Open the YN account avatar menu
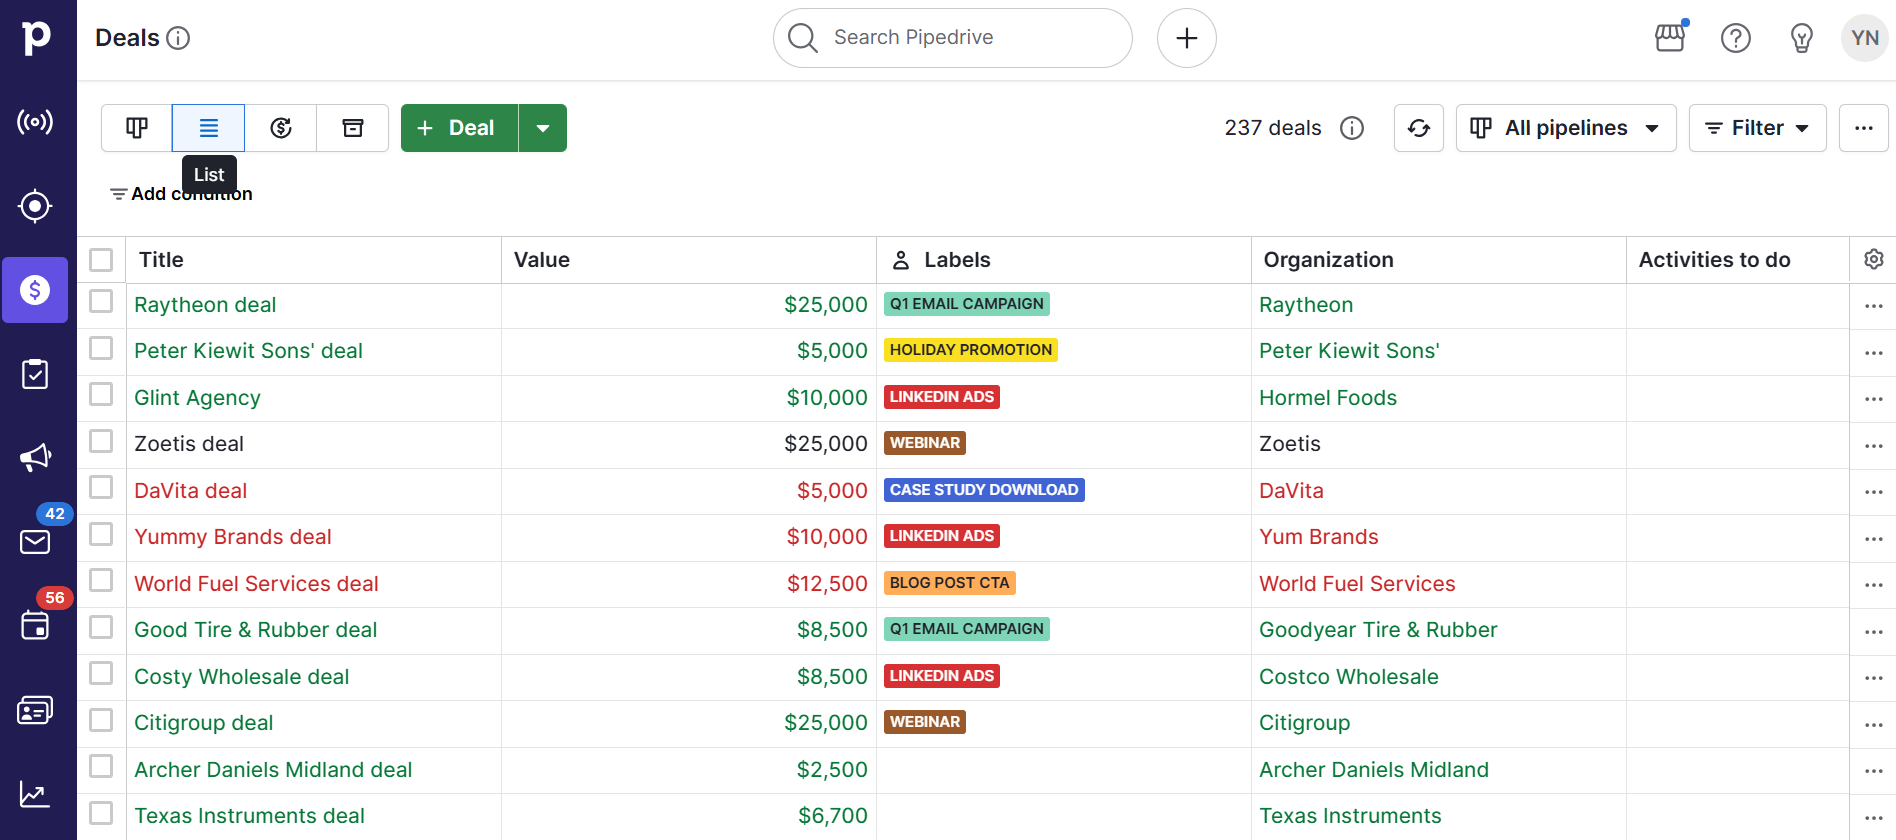1896x840 pixels. coord(1865,38)
